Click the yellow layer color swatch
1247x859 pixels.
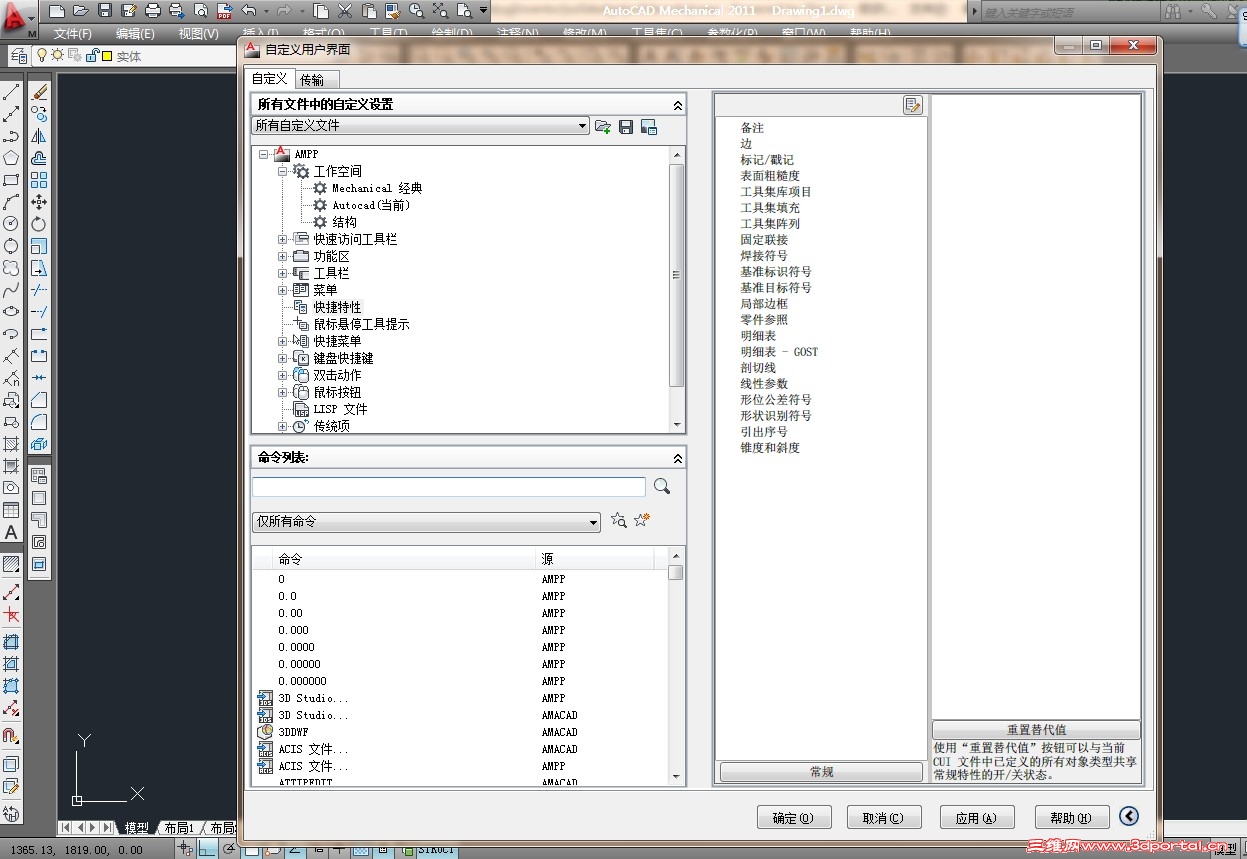point(106,56)
